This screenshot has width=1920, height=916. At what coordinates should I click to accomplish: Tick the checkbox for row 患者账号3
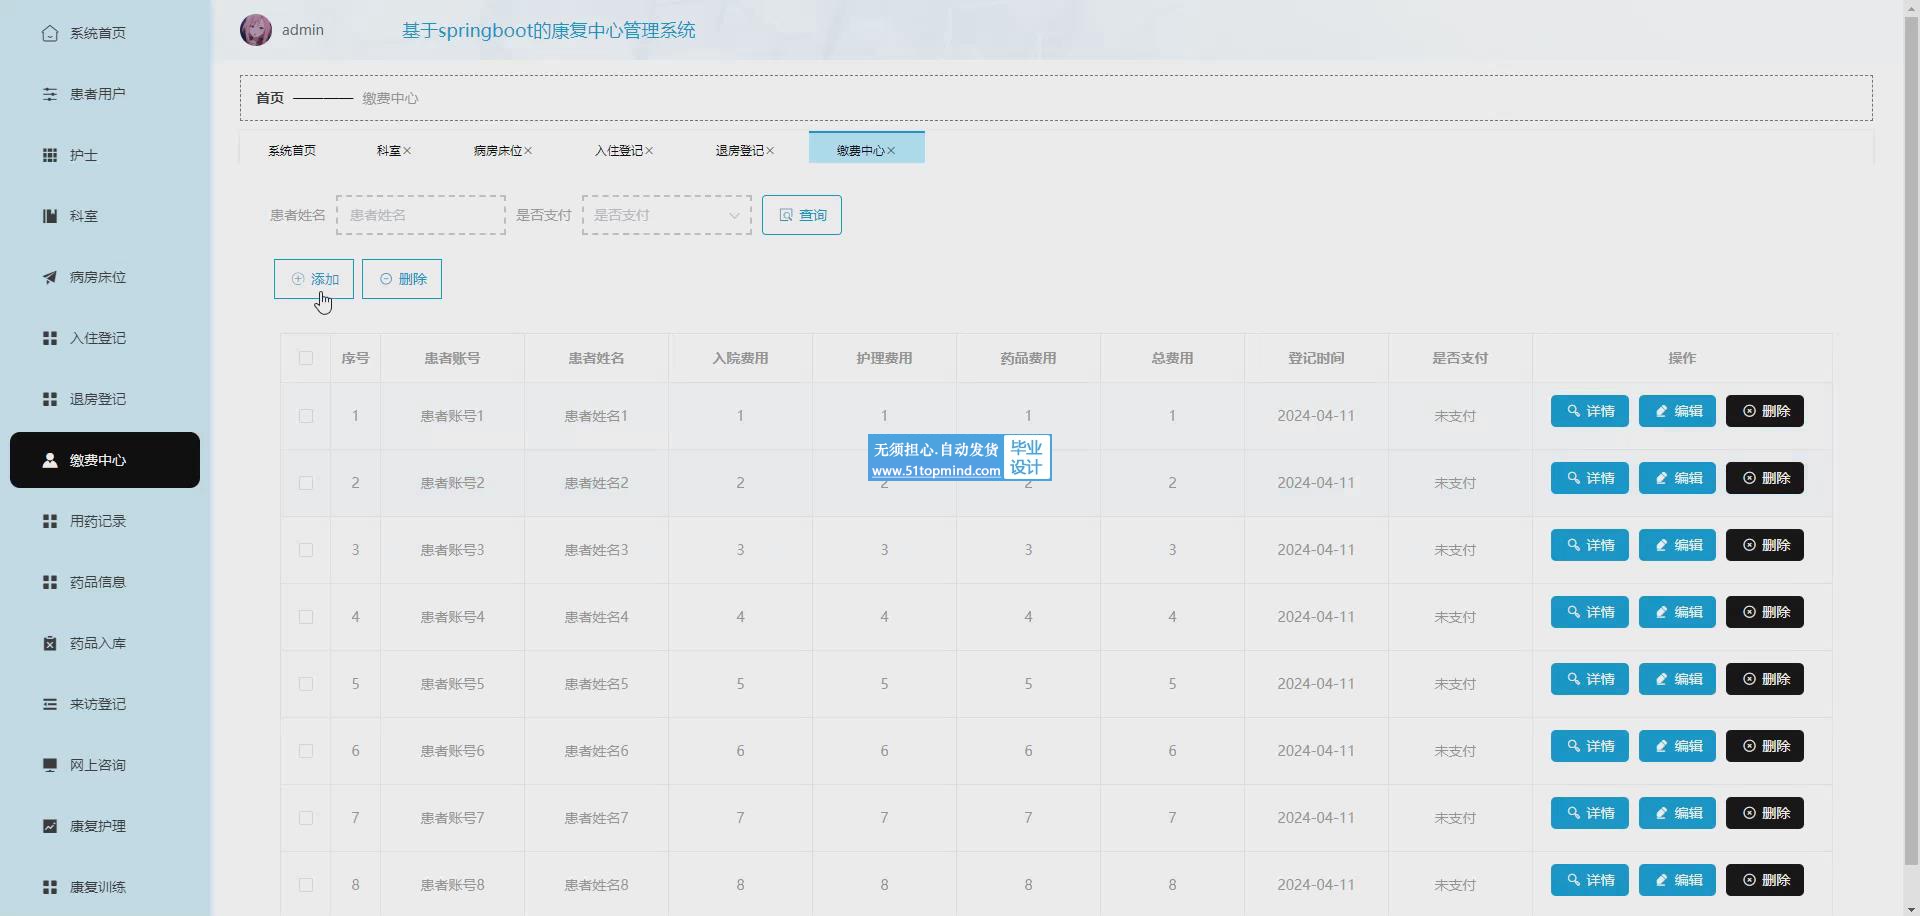pyautogui.click(x=306, y=550)
